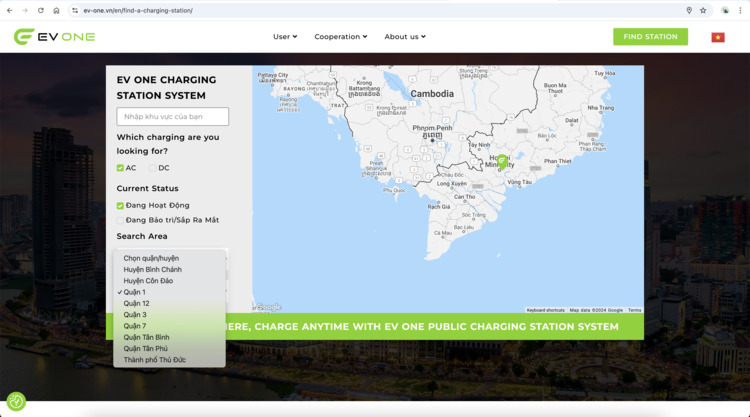This screenshot has width=750, height=417.
Task: Bookmark this page with the star icon
Action: (703, 11)
